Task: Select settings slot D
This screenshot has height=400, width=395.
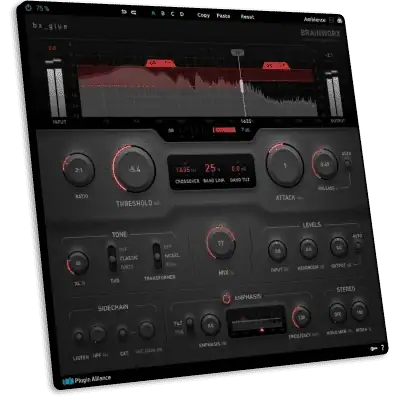Action: click(x=182, y=14)
